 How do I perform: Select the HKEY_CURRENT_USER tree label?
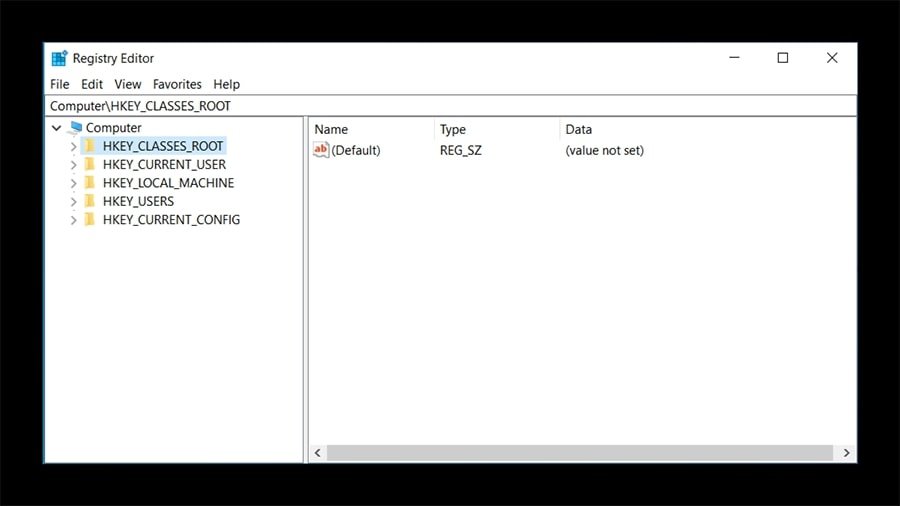pyautogui.click(x=164, y=165)
